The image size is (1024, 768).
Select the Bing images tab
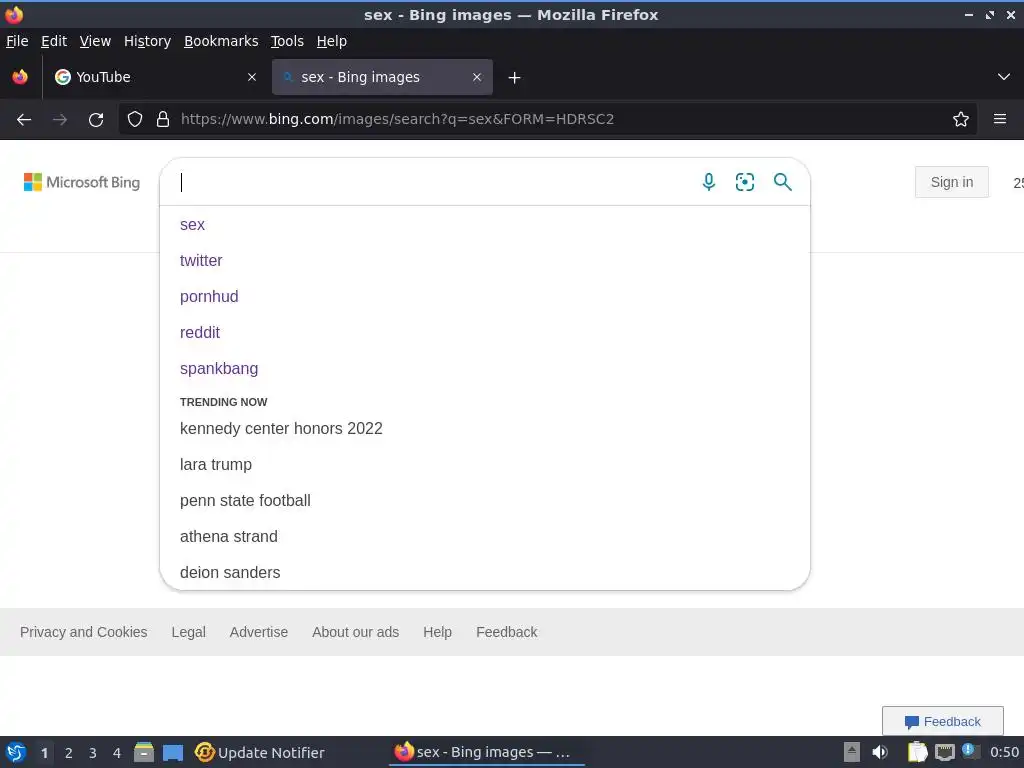point(382,77)
